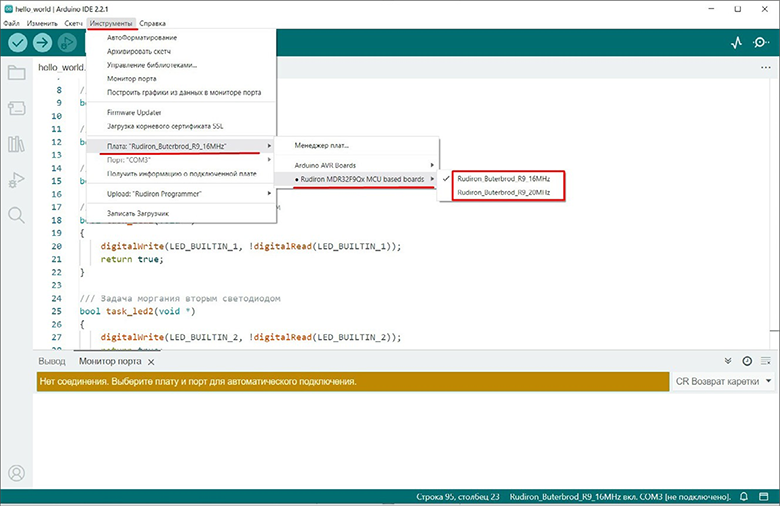Click board status Rudiron_Buterbrod_R9_16MHz in status bar
This screenshot has width=780, height=506.
pos(620,497)
